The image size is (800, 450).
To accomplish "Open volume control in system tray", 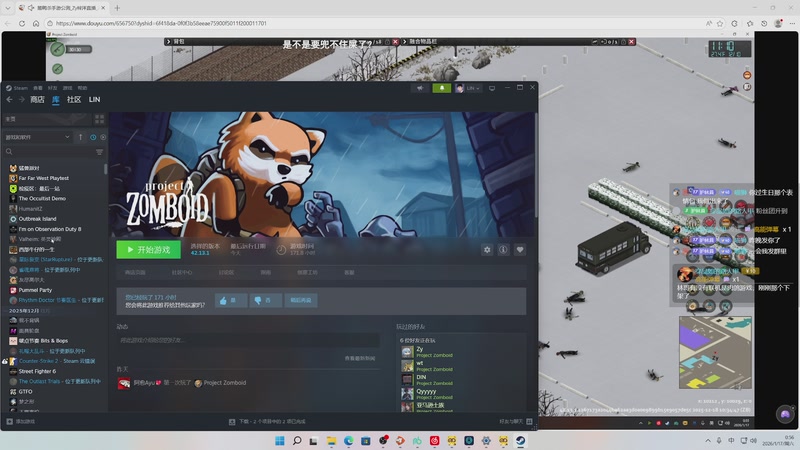I will coord(753,441).
